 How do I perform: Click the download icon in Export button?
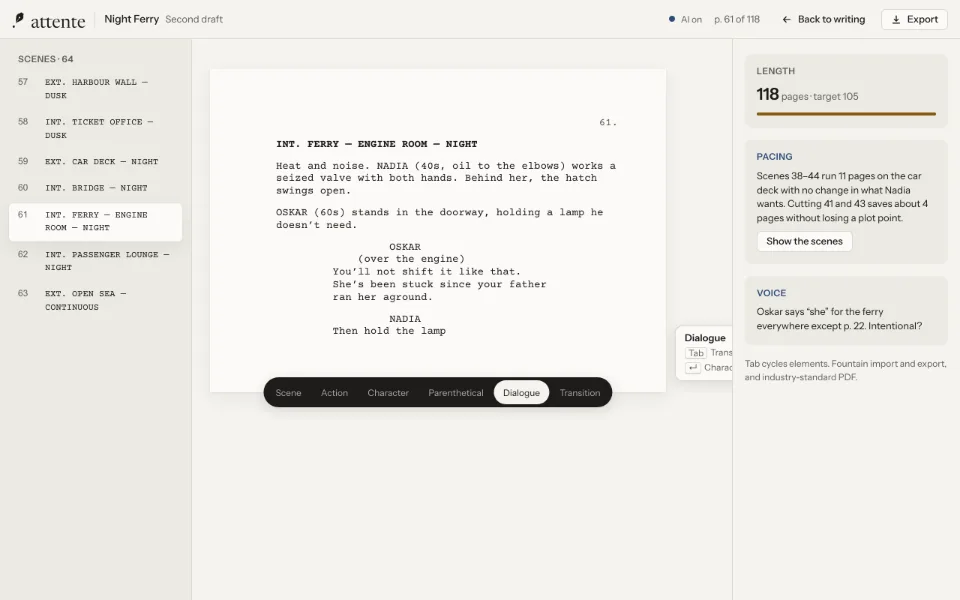(x=896, y=20)
